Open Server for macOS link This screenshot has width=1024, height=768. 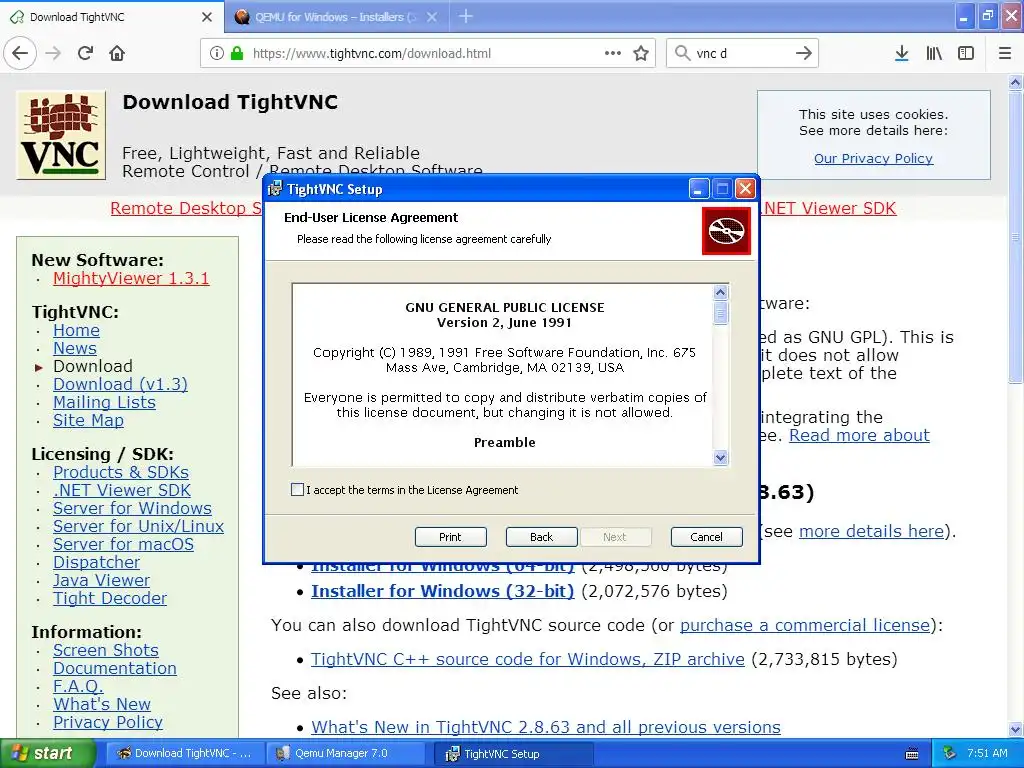pos(123,544)
